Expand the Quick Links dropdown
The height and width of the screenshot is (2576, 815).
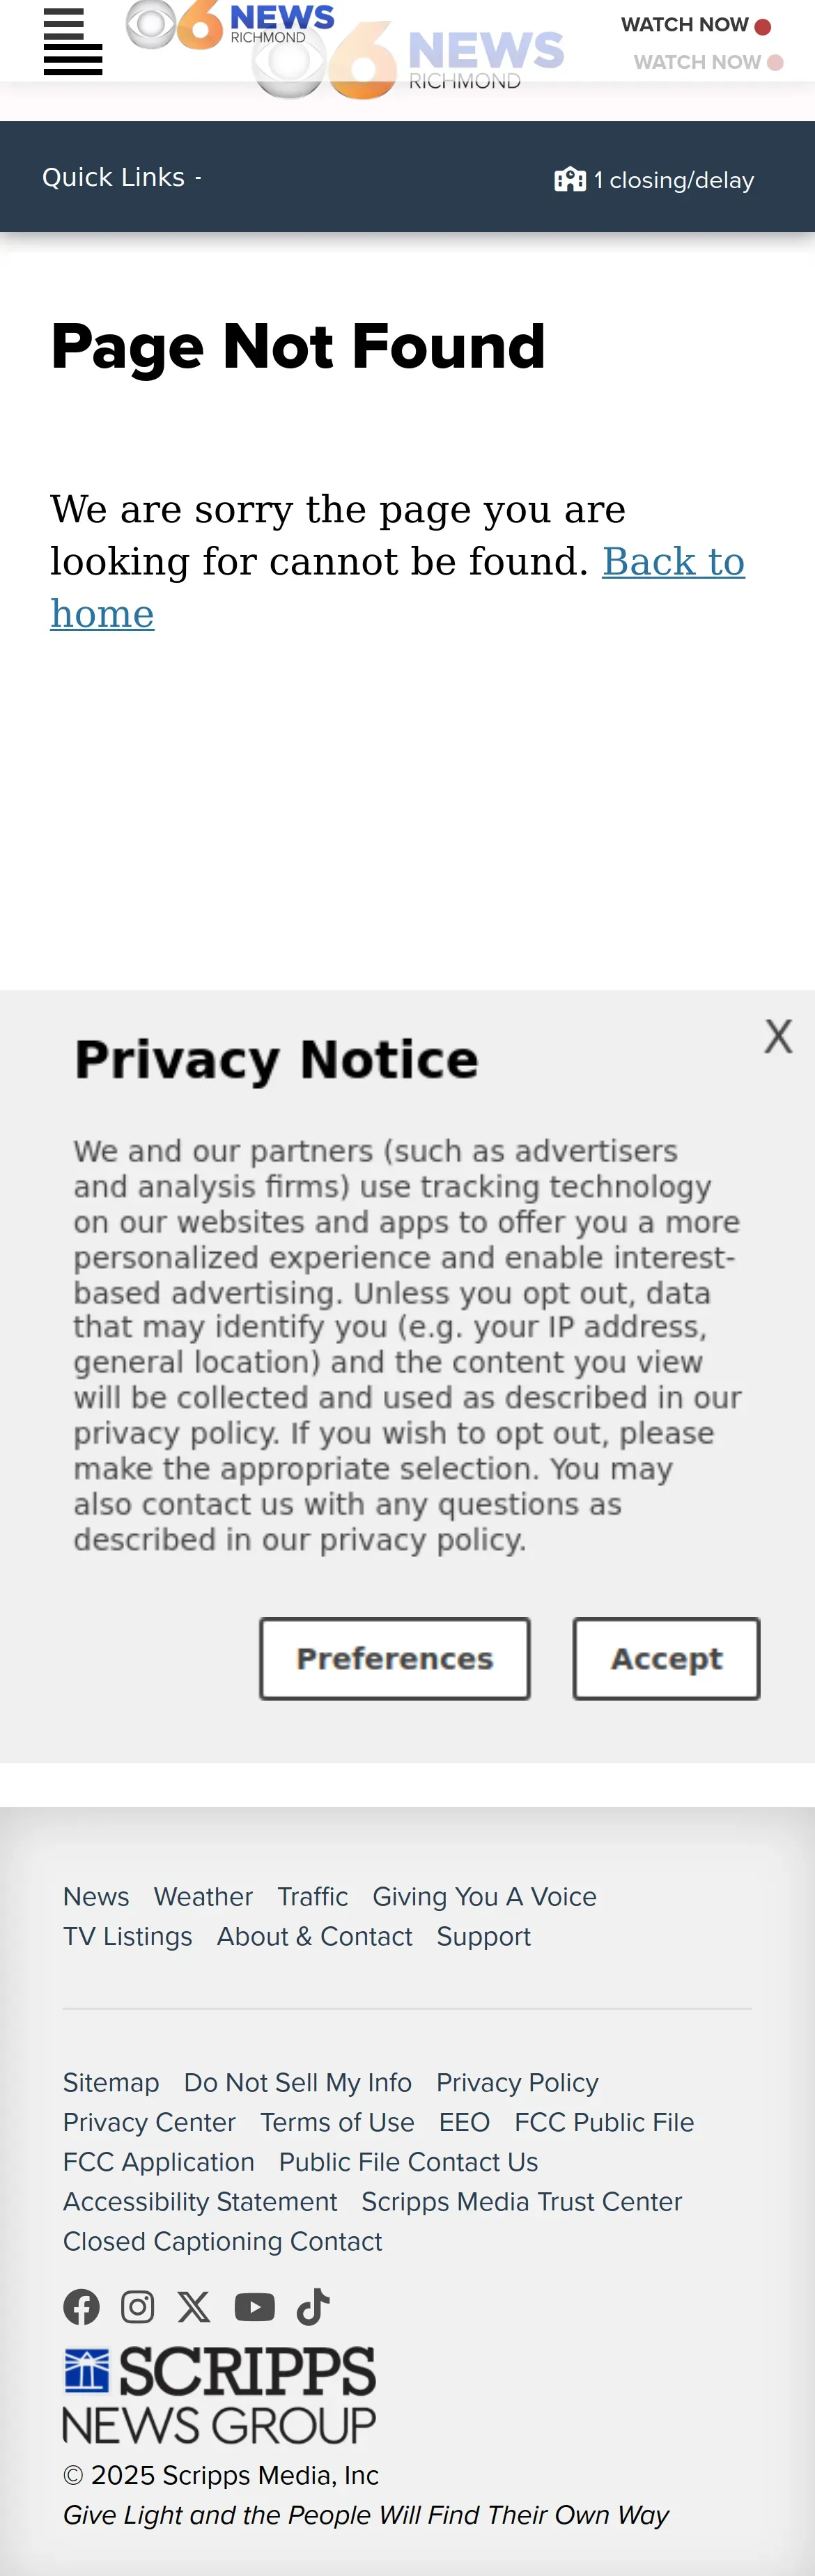click(x=122, y=177)
